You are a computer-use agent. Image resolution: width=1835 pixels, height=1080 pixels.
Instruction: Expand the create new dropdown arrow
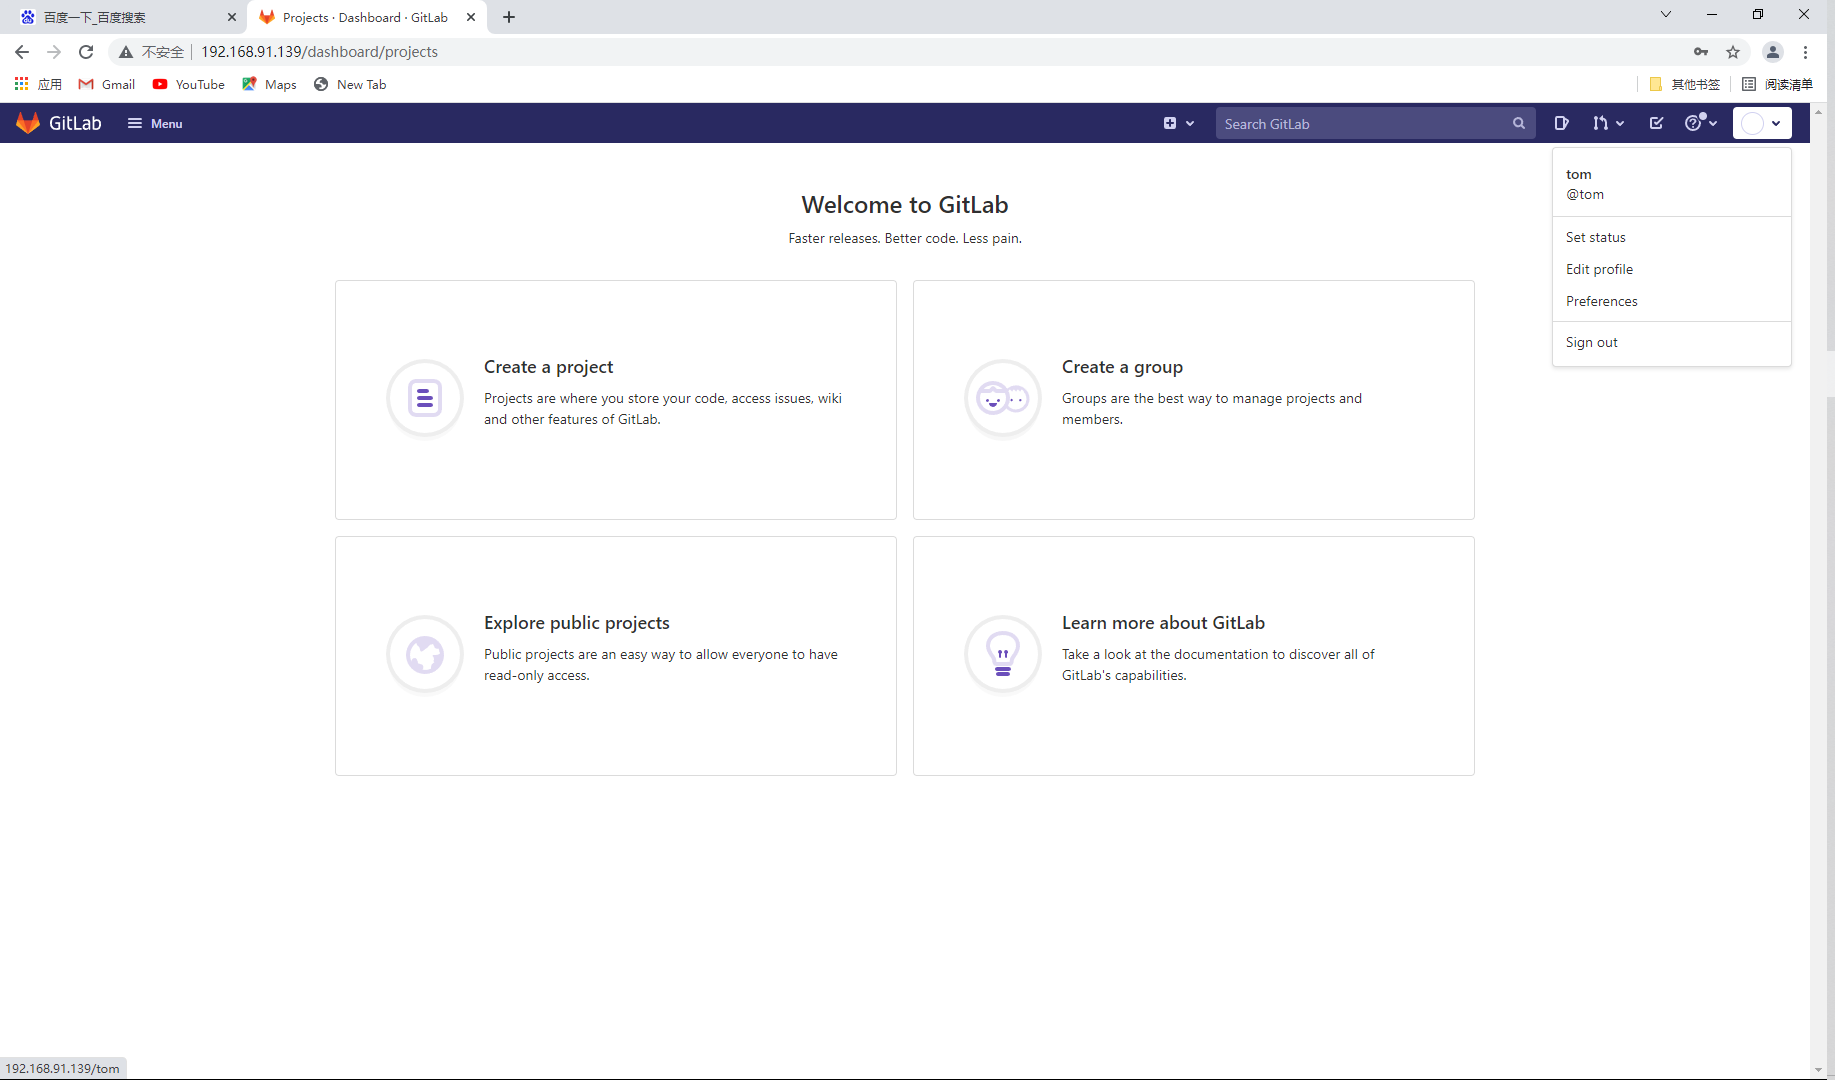coord(1190,123)
